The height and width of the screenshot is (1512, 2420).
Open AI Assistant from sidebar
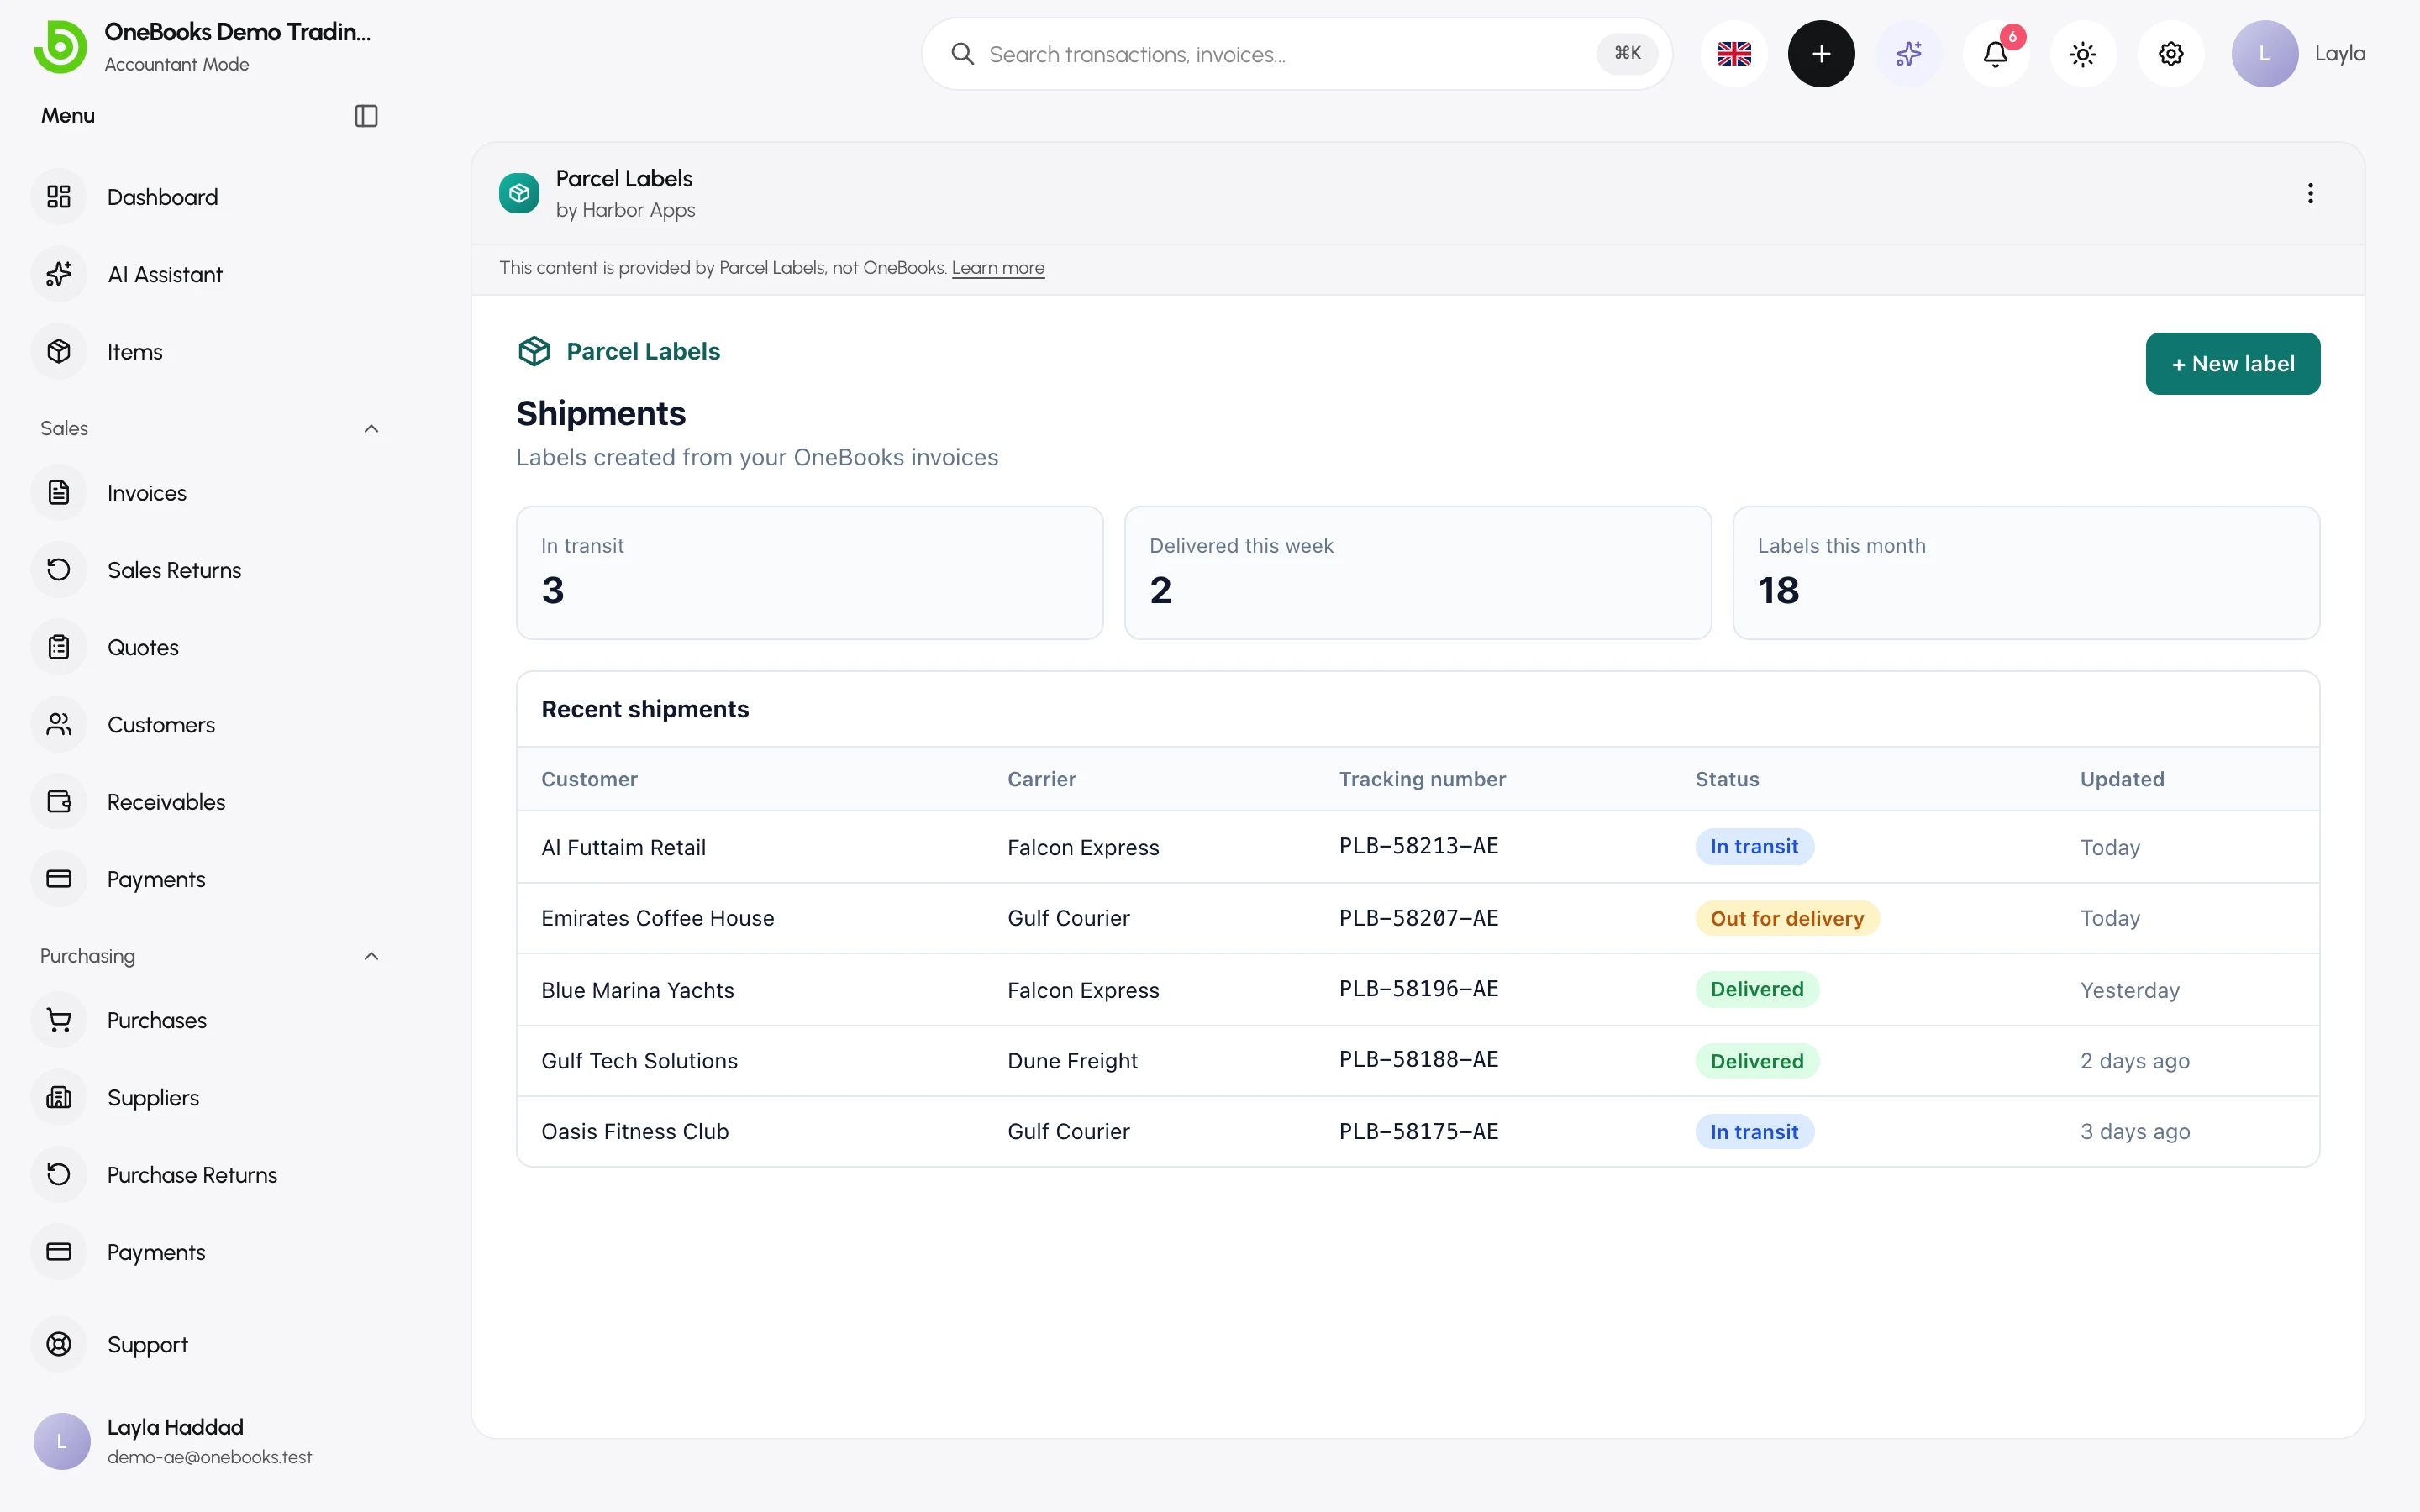164,274
